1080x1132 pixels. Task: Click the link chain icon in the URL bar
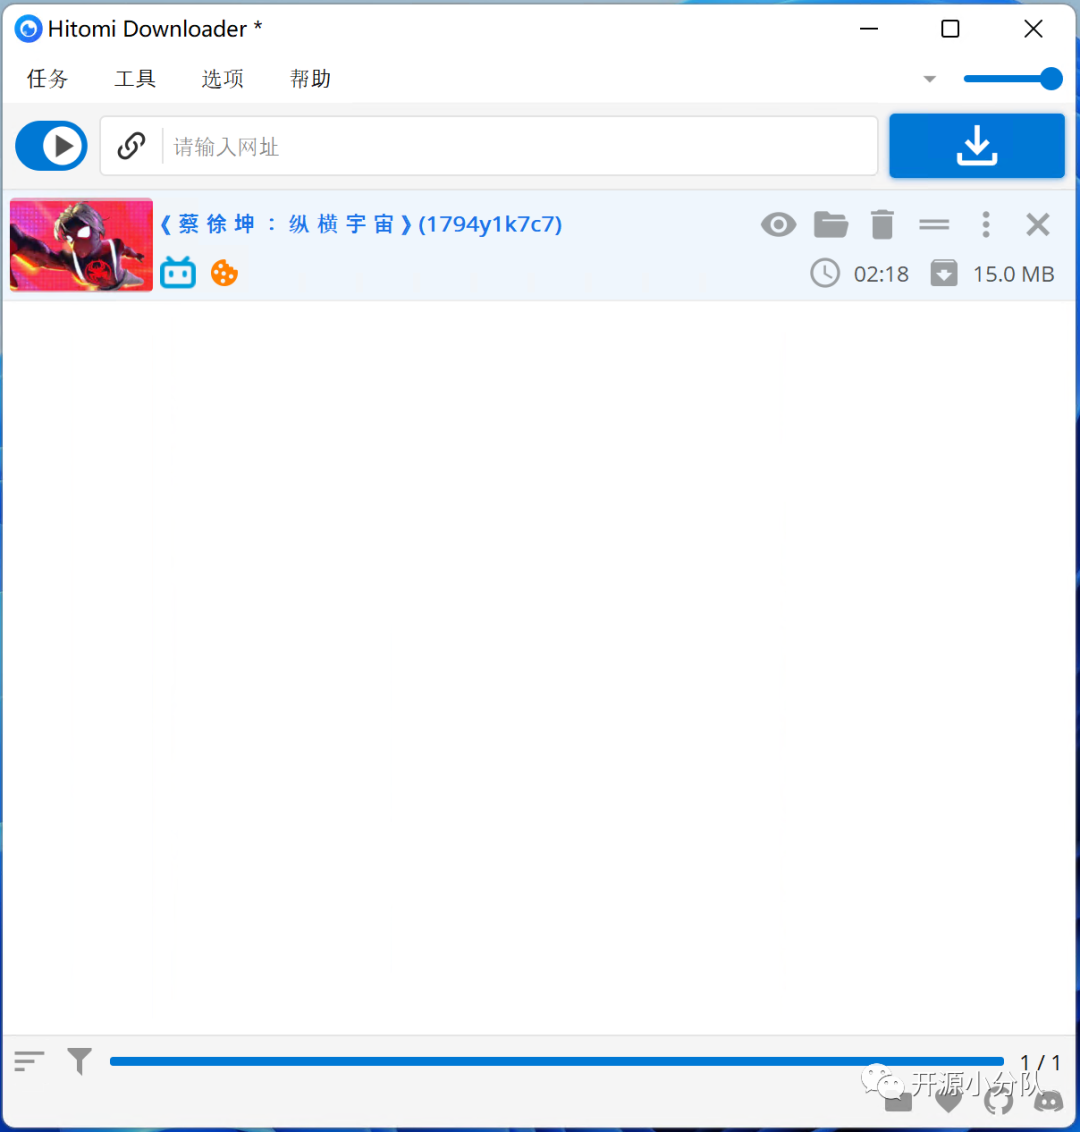click(x=131, y=146)
